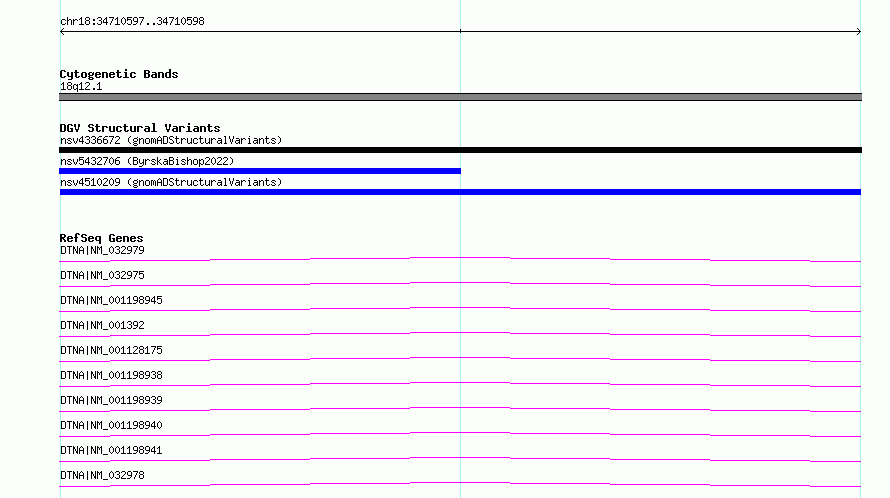Viewport: 890px width, 498px height.
Task: Click the magenta intron line under DTNA|NM_032979
Action: 460,260
